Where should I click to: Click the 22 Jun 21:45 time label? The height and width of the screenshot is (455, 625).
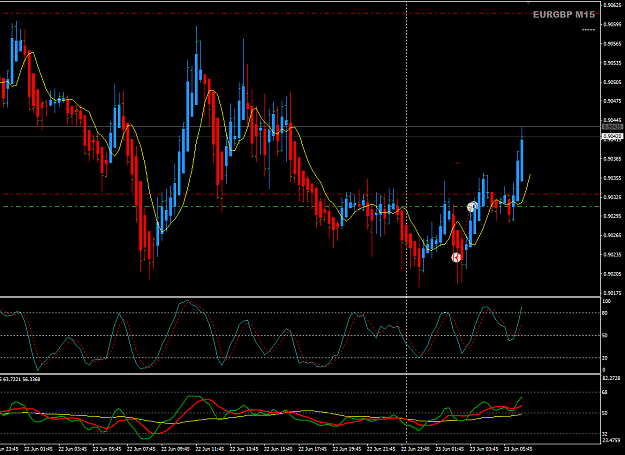381,449
